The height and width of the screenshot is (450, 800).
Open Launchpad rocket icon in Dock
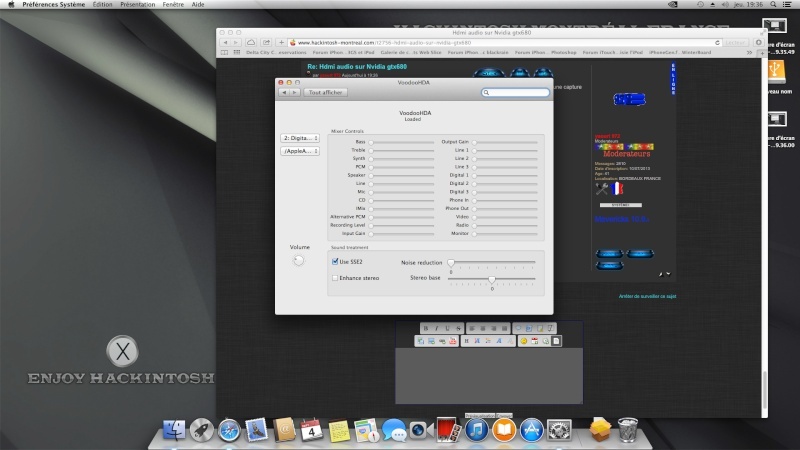[202, 430]
